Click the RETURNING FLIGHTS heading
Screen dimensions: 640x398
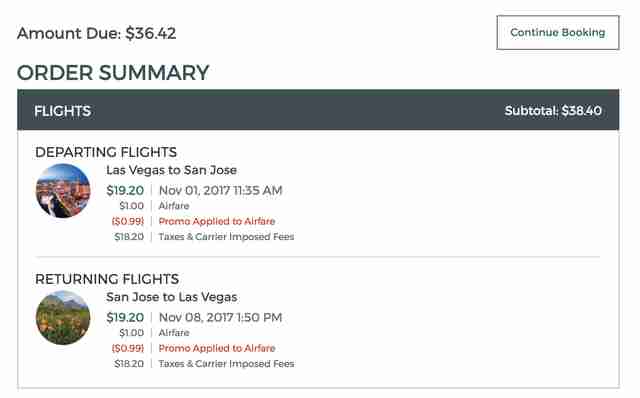[x=107, y=279]
